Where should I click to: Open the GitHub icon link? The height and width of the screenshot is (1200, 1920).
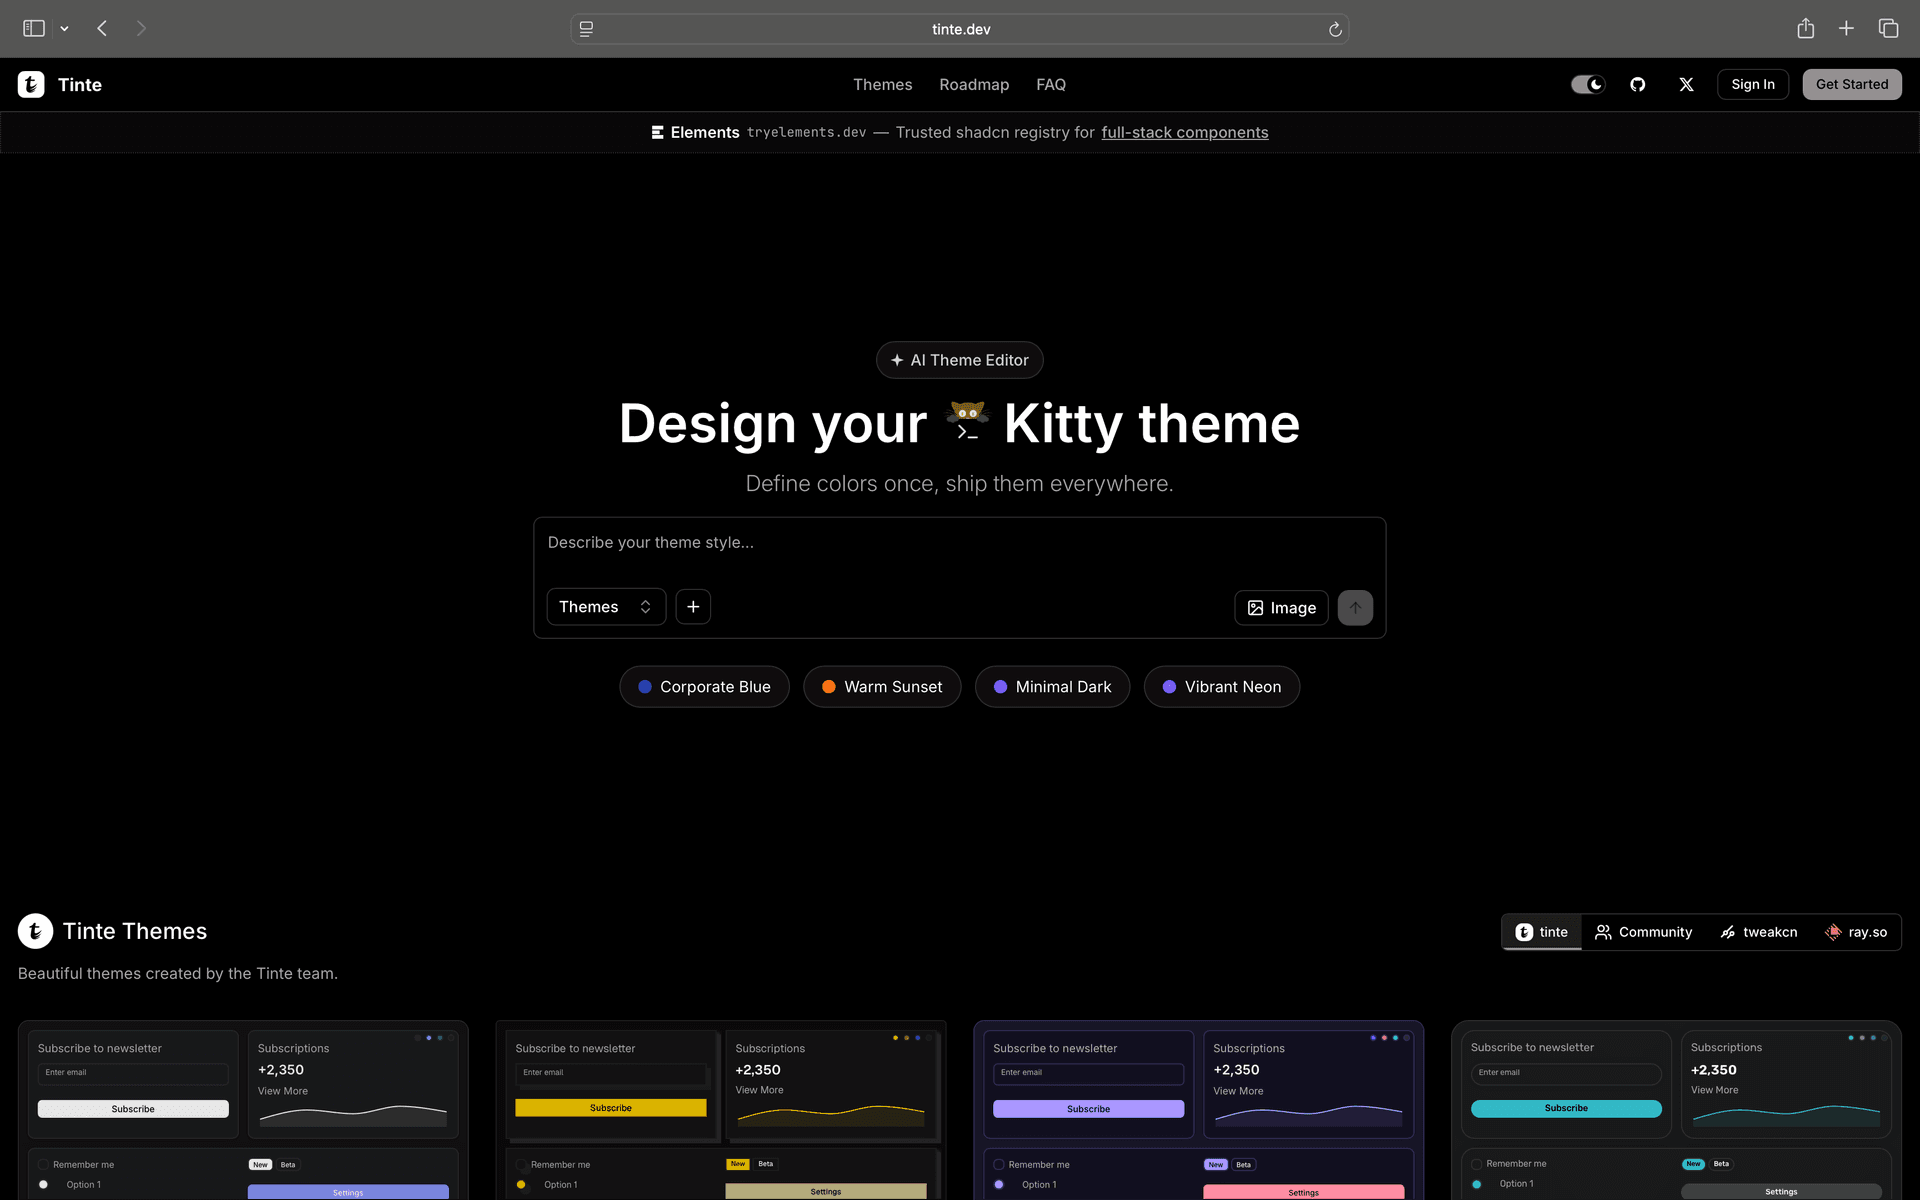click(x=1637, y=85)
